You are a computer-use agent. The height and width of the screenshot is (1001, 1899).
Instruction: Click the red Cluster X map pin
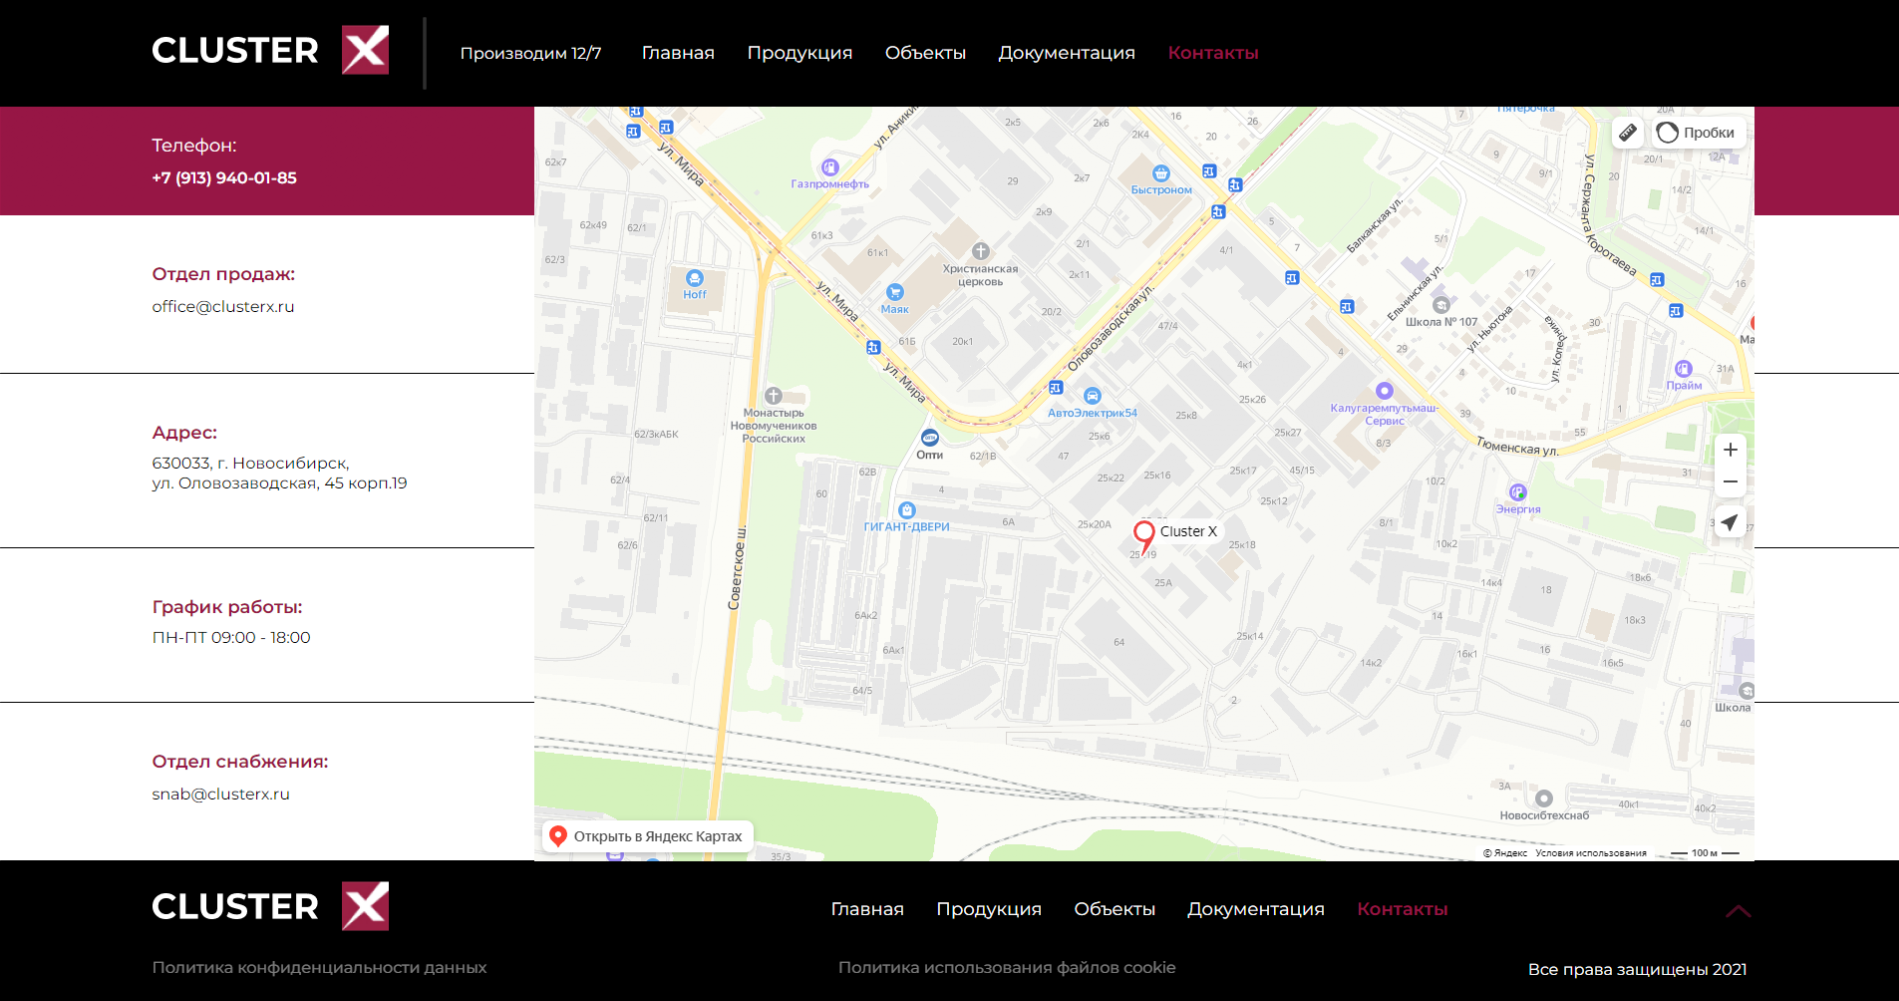(1144, 536)
